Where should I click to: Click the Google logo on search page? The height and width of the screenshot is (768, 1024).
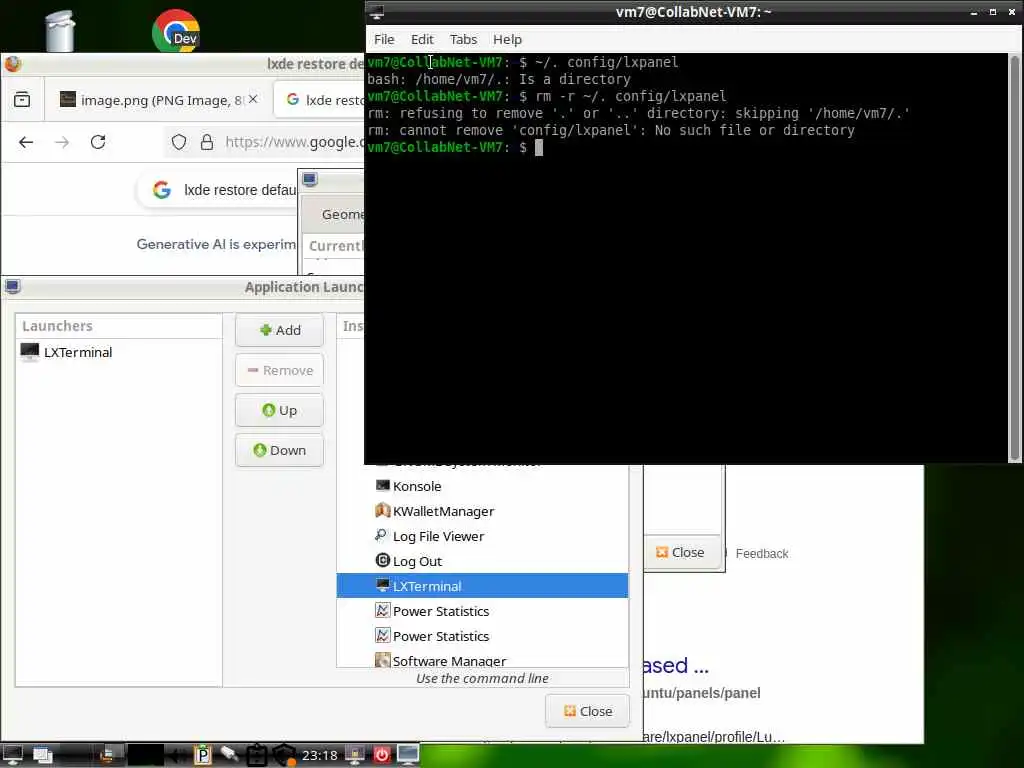[162, 190]
